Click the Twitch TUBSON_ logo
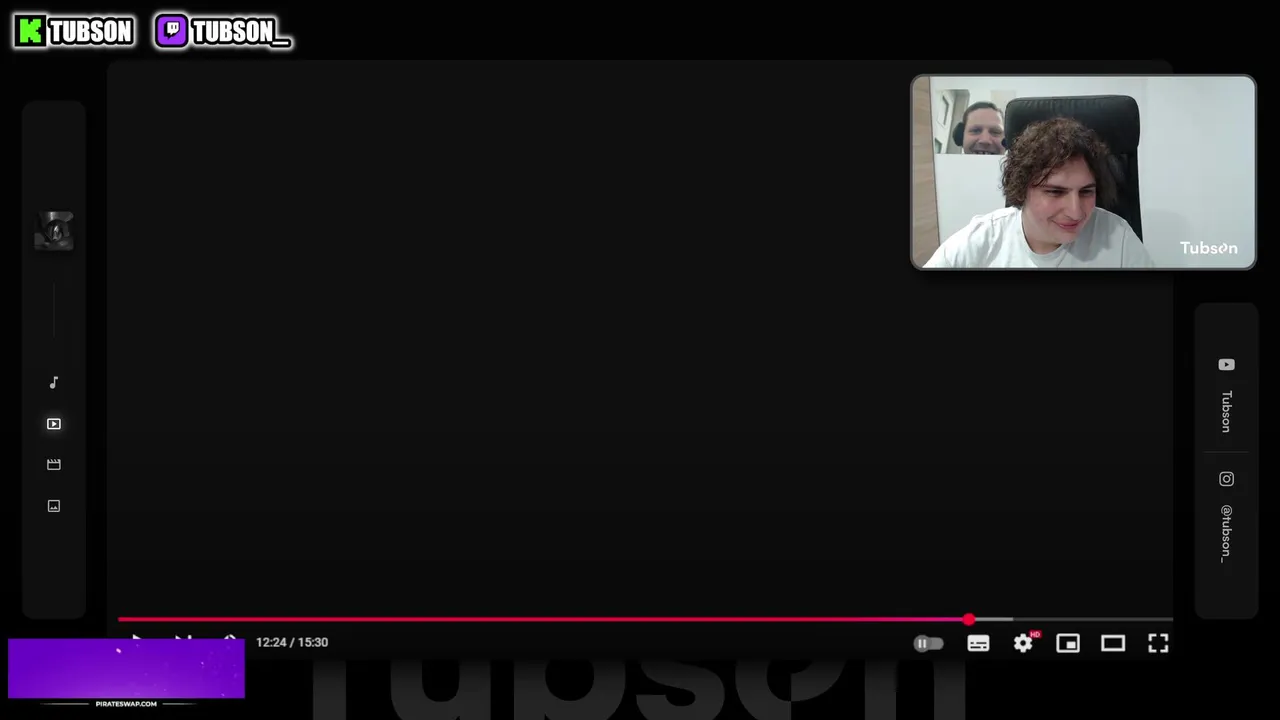The width and height of the screenshot is (1280, 720). 223,31
